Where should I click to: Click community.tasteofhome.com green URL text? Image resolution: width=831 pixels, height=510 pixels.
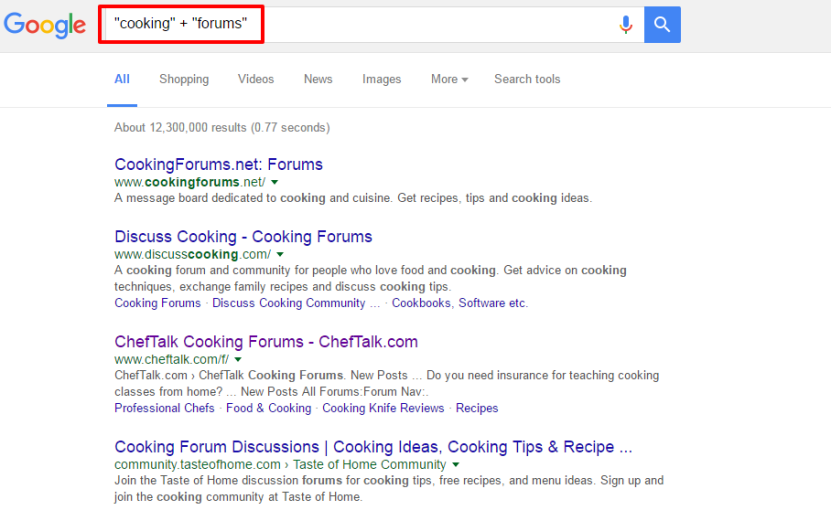197,464
